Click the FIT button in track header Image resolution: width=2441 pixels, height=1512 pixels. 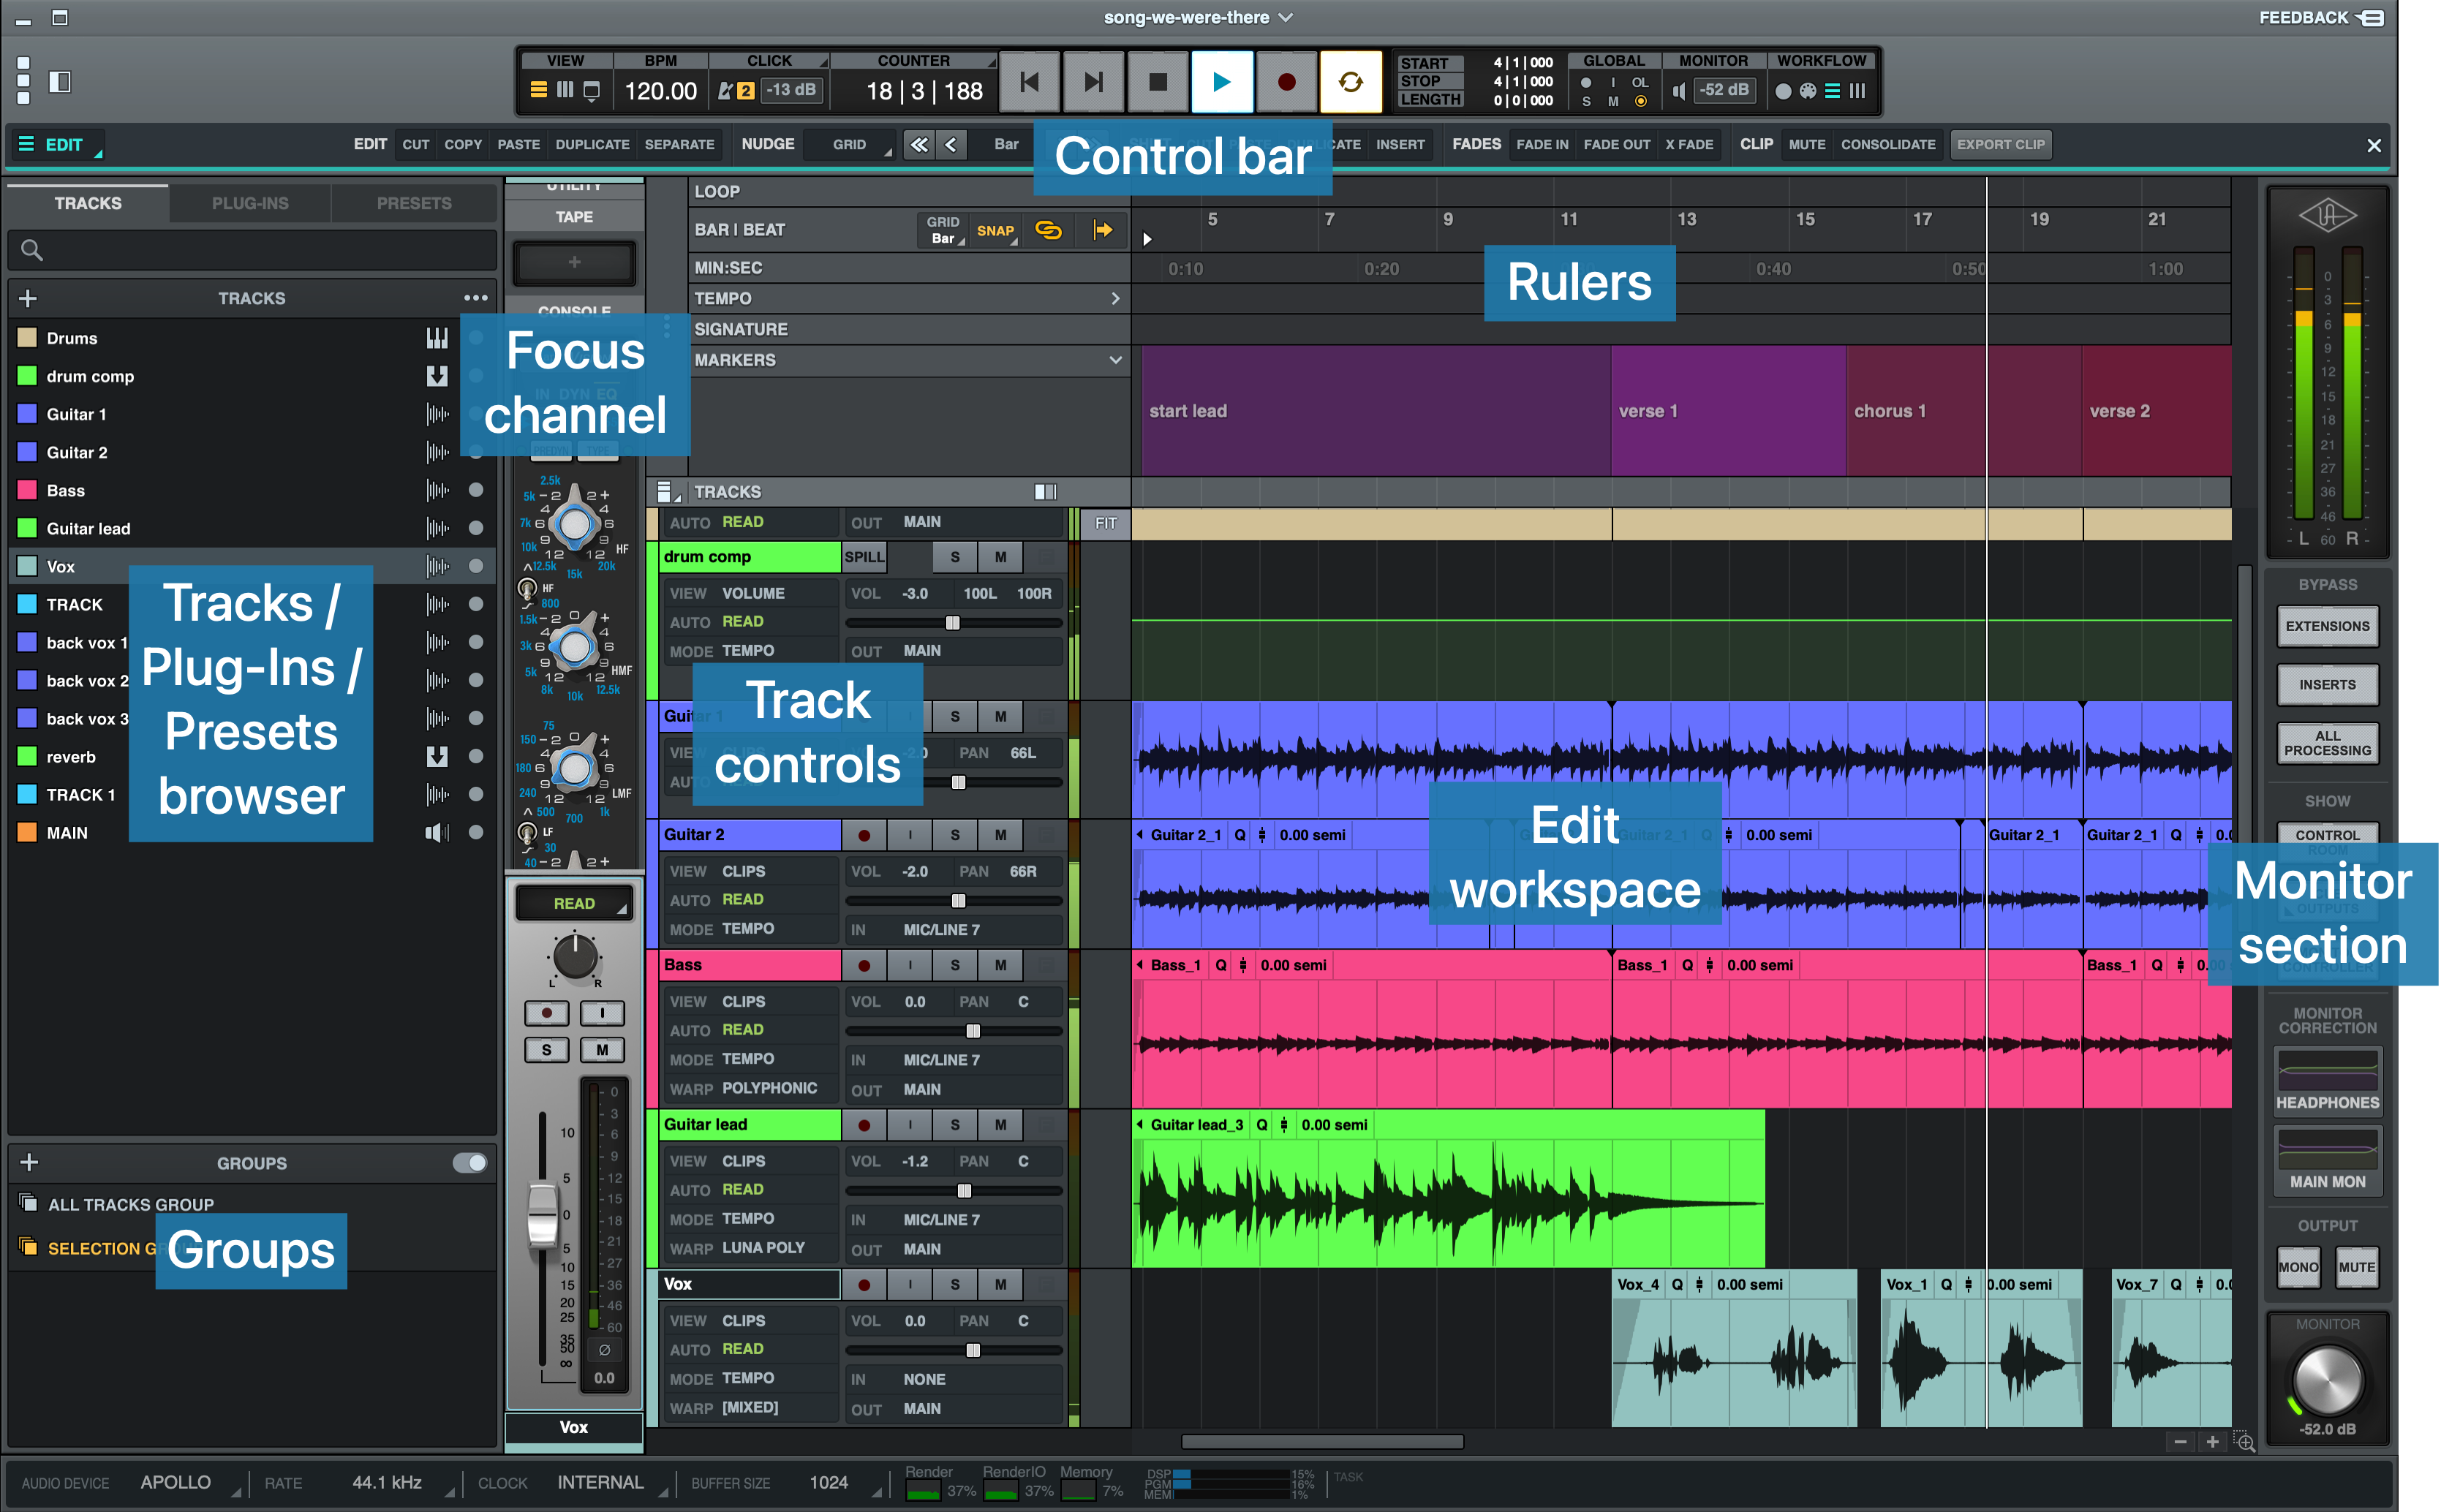point(1105,523)
